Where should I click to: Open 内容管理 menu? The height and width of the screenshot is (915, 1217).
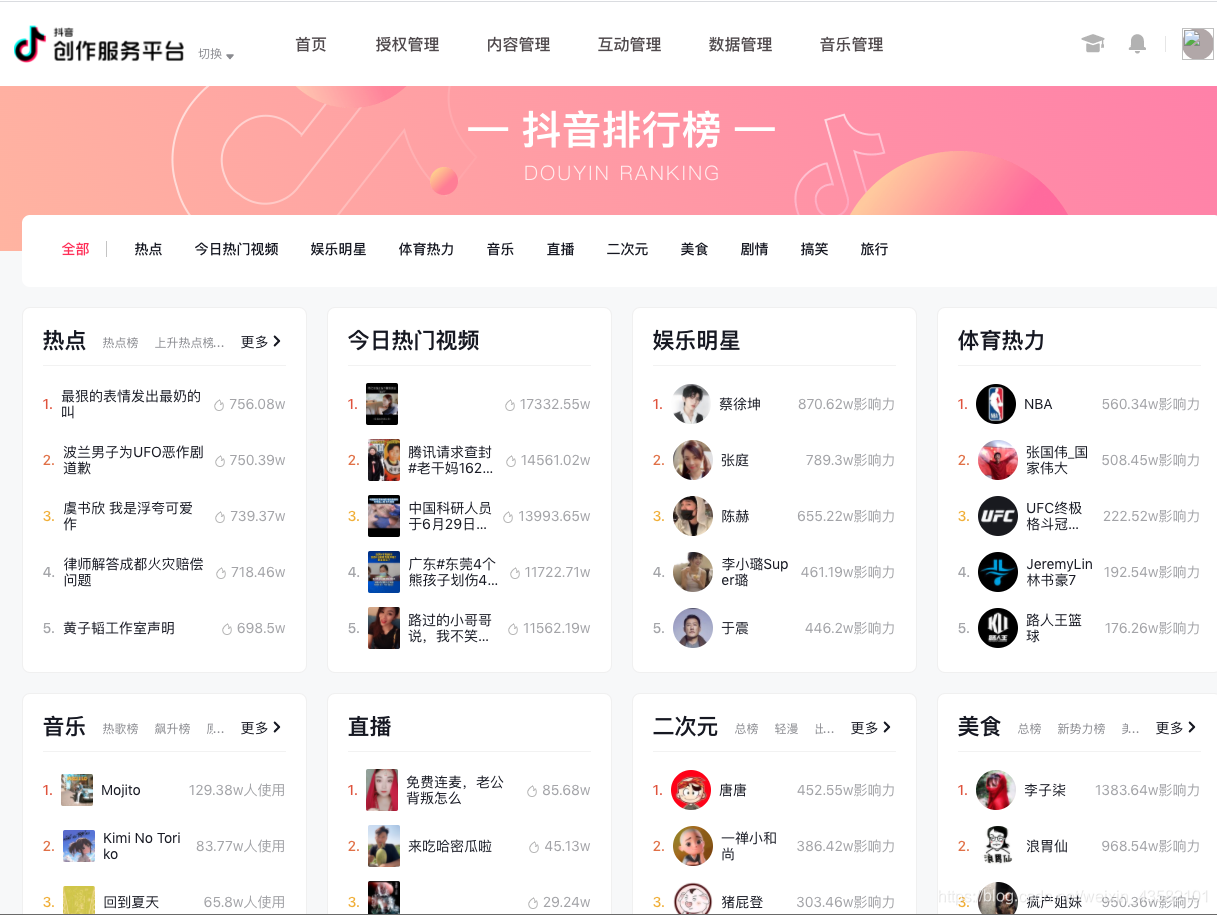(518, 44)
